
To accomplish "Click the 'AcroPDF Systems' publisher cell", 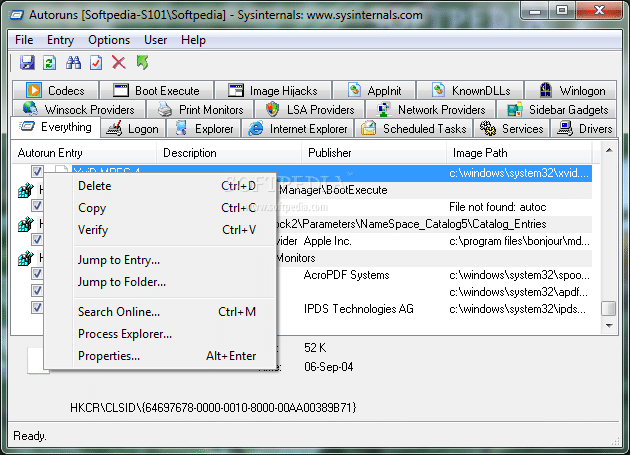I will pos(346,275).
